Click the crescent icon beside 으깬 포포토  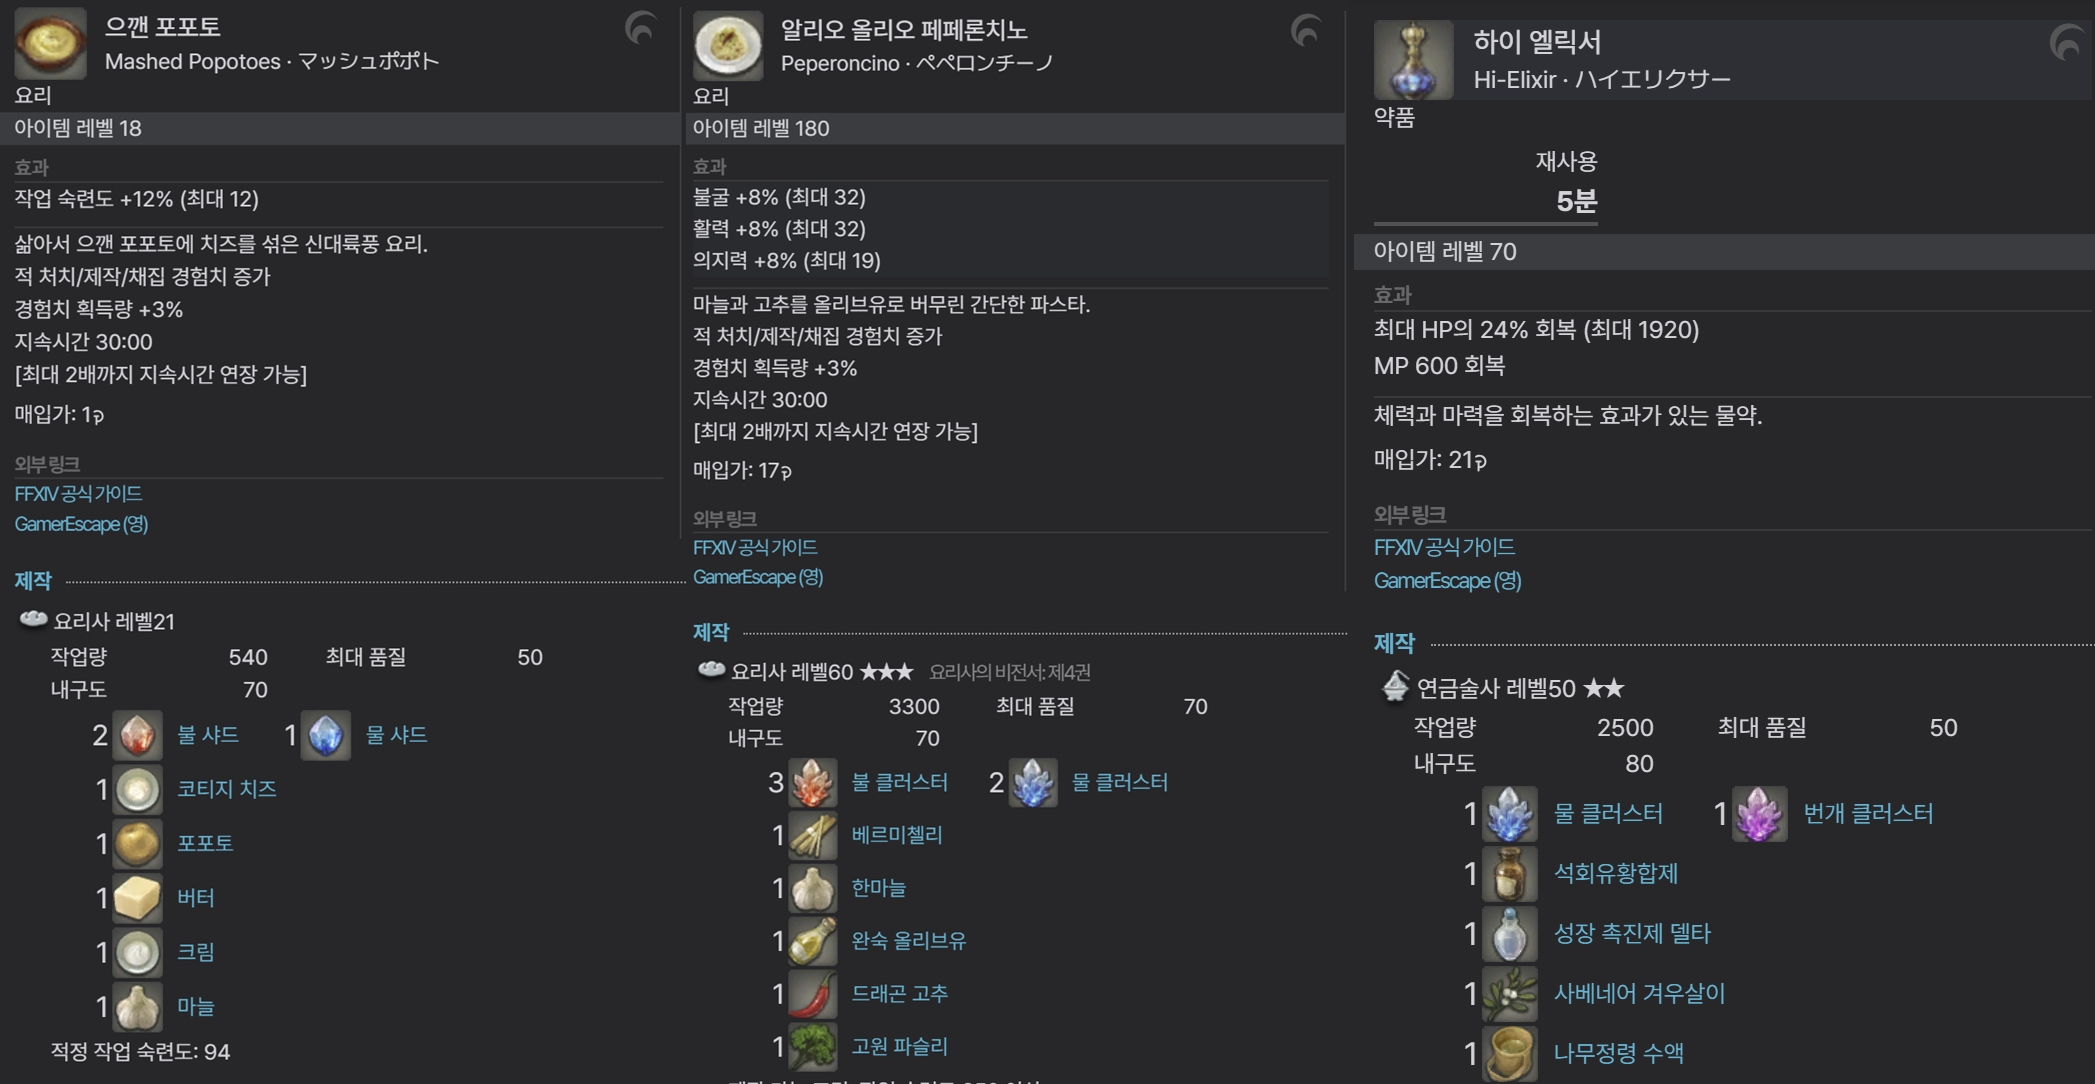(x=640, y=28)
